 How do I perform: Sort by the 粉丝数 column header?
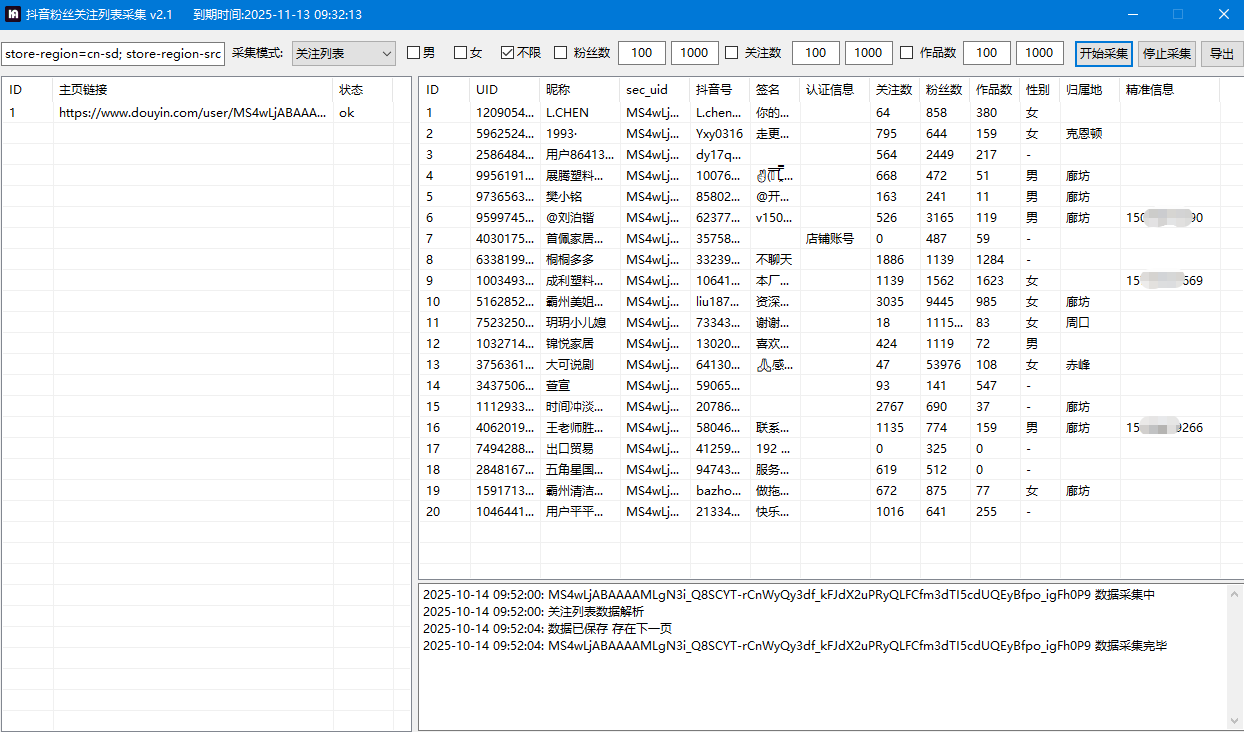pyautogui.click(x=944, y=90)
